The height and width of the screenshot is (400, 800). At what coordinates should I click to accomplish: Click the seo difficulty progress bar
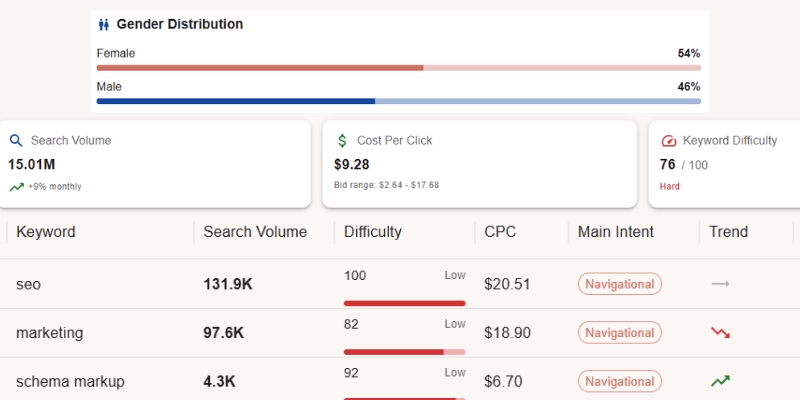[404, 303]
